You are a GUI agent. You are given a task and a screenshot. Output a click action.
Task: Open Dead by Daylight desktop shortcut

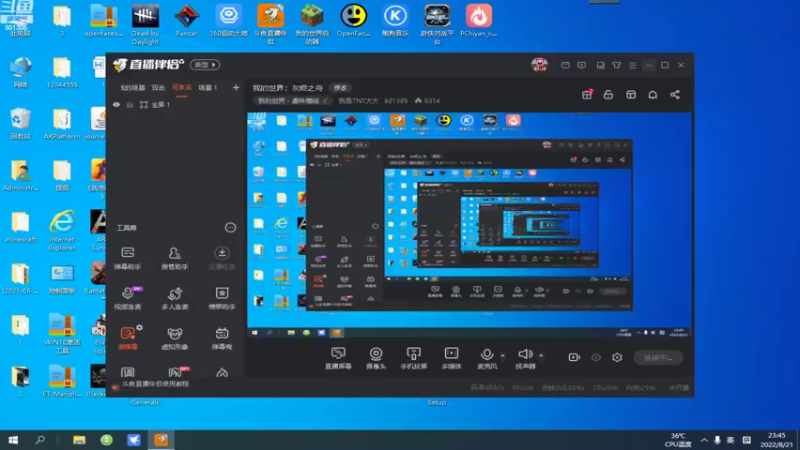pos(145,23)
